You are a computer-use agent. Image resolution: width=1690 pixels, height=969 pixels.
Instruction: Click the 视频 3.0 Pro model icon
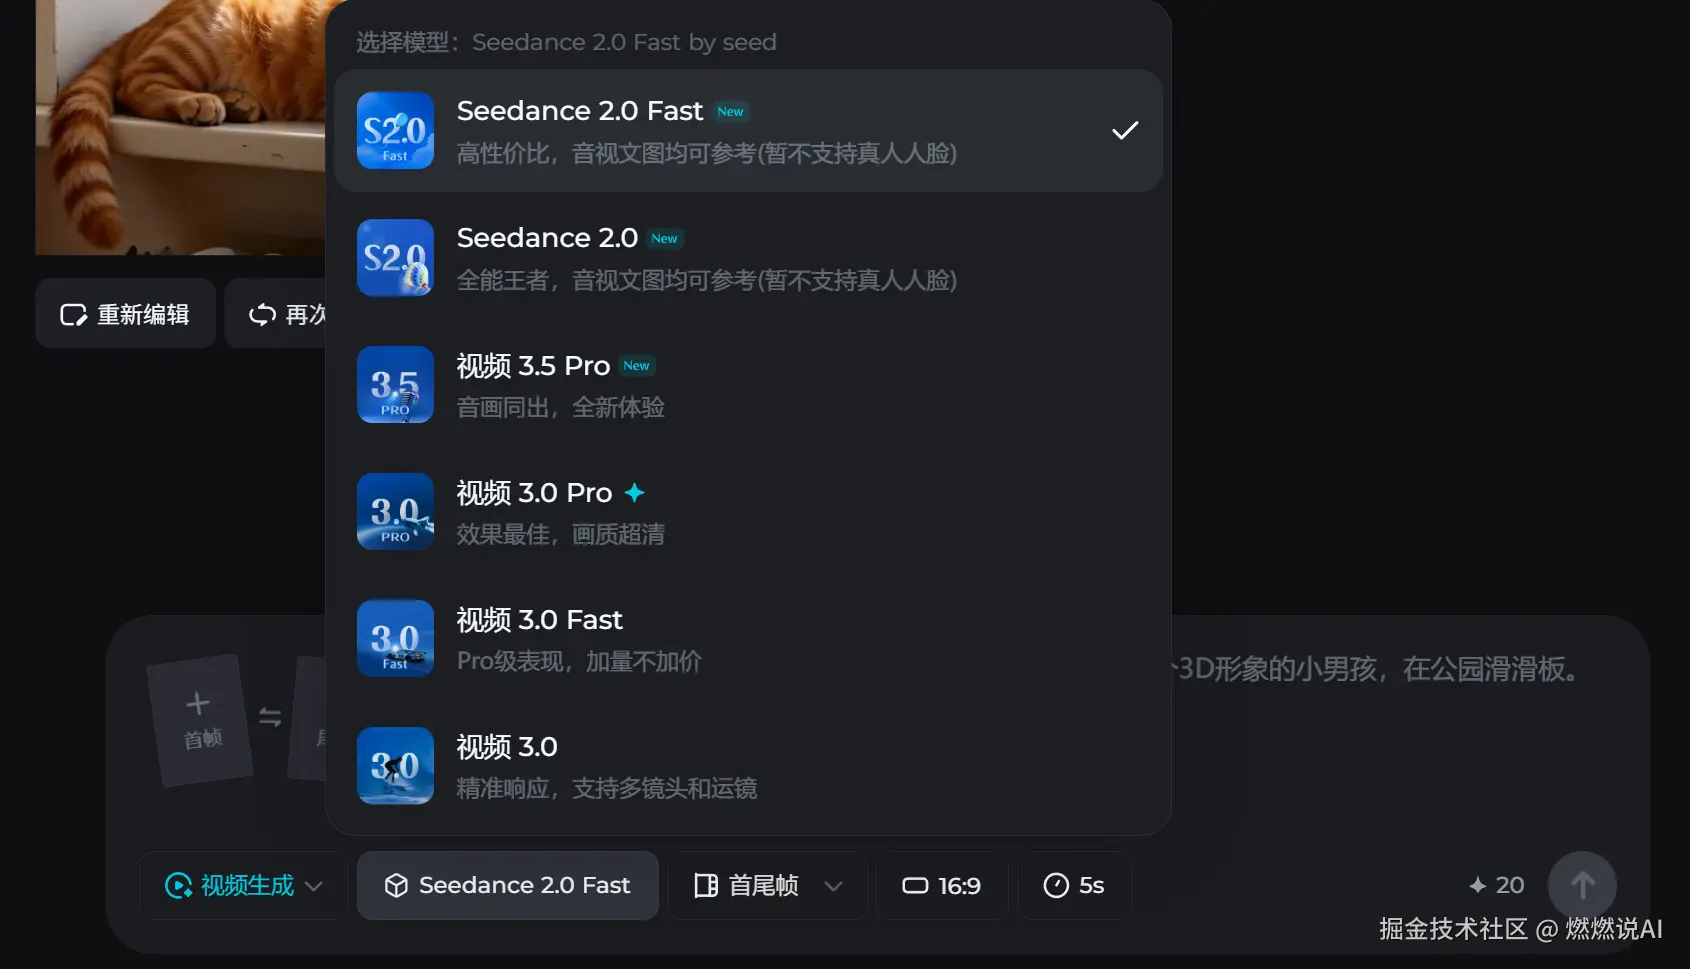coord(395,511)
